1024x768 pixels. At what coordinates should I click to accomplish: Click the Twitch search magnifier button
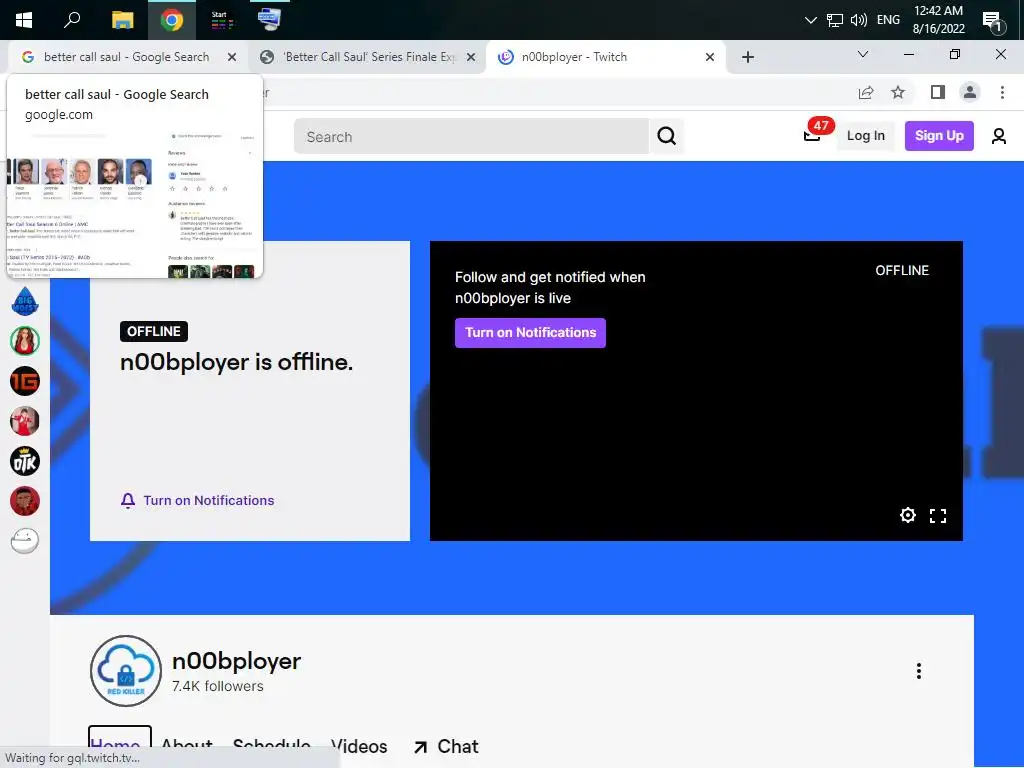pos(667,136)
